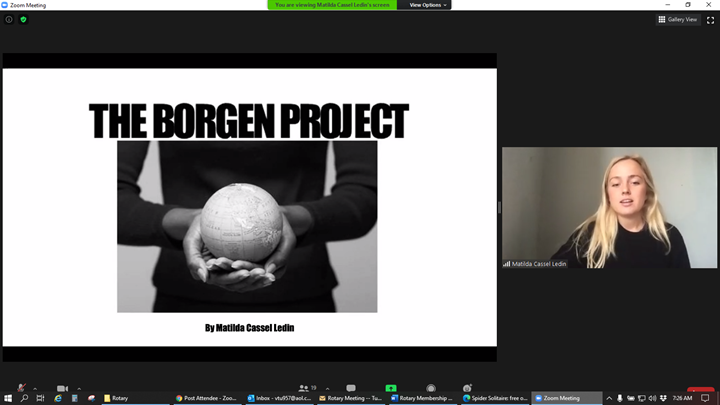Open the Windows Action Center notifications
The height and width of the screenshot is (405, 720).
pos(705,398)
